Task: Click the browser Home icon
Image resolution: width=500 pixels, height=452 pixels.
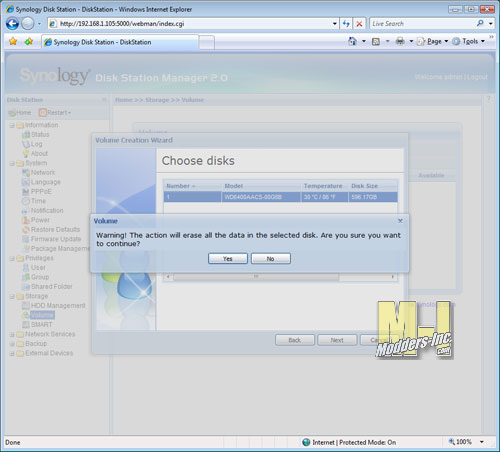Action: point(352,41)
